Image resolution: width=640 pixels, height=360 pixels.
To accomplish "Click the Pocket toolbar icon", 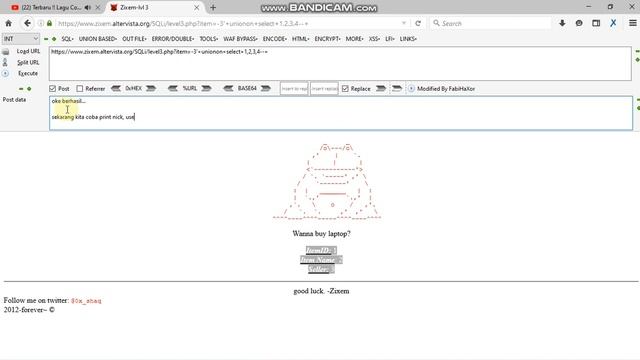I will tap(579, 23).
